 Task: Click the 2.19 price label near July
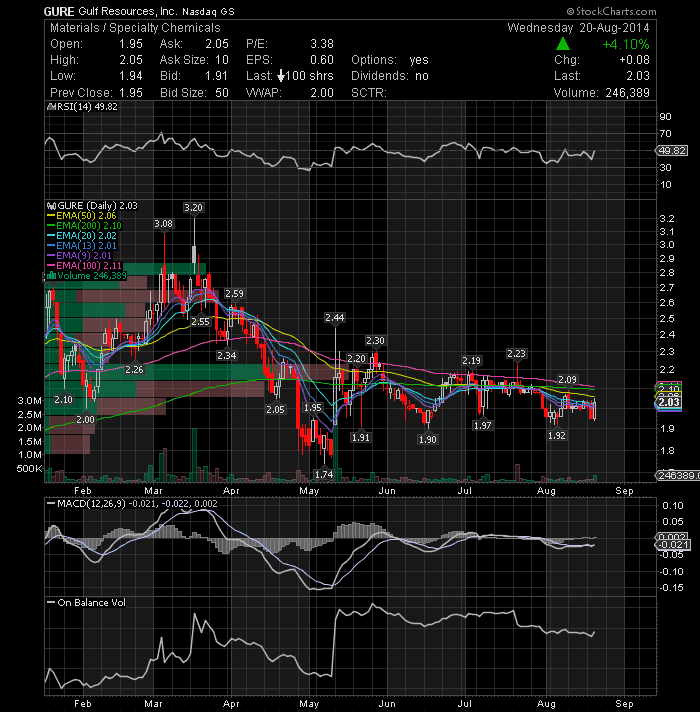pyautogui.click(x=472, y=361)
